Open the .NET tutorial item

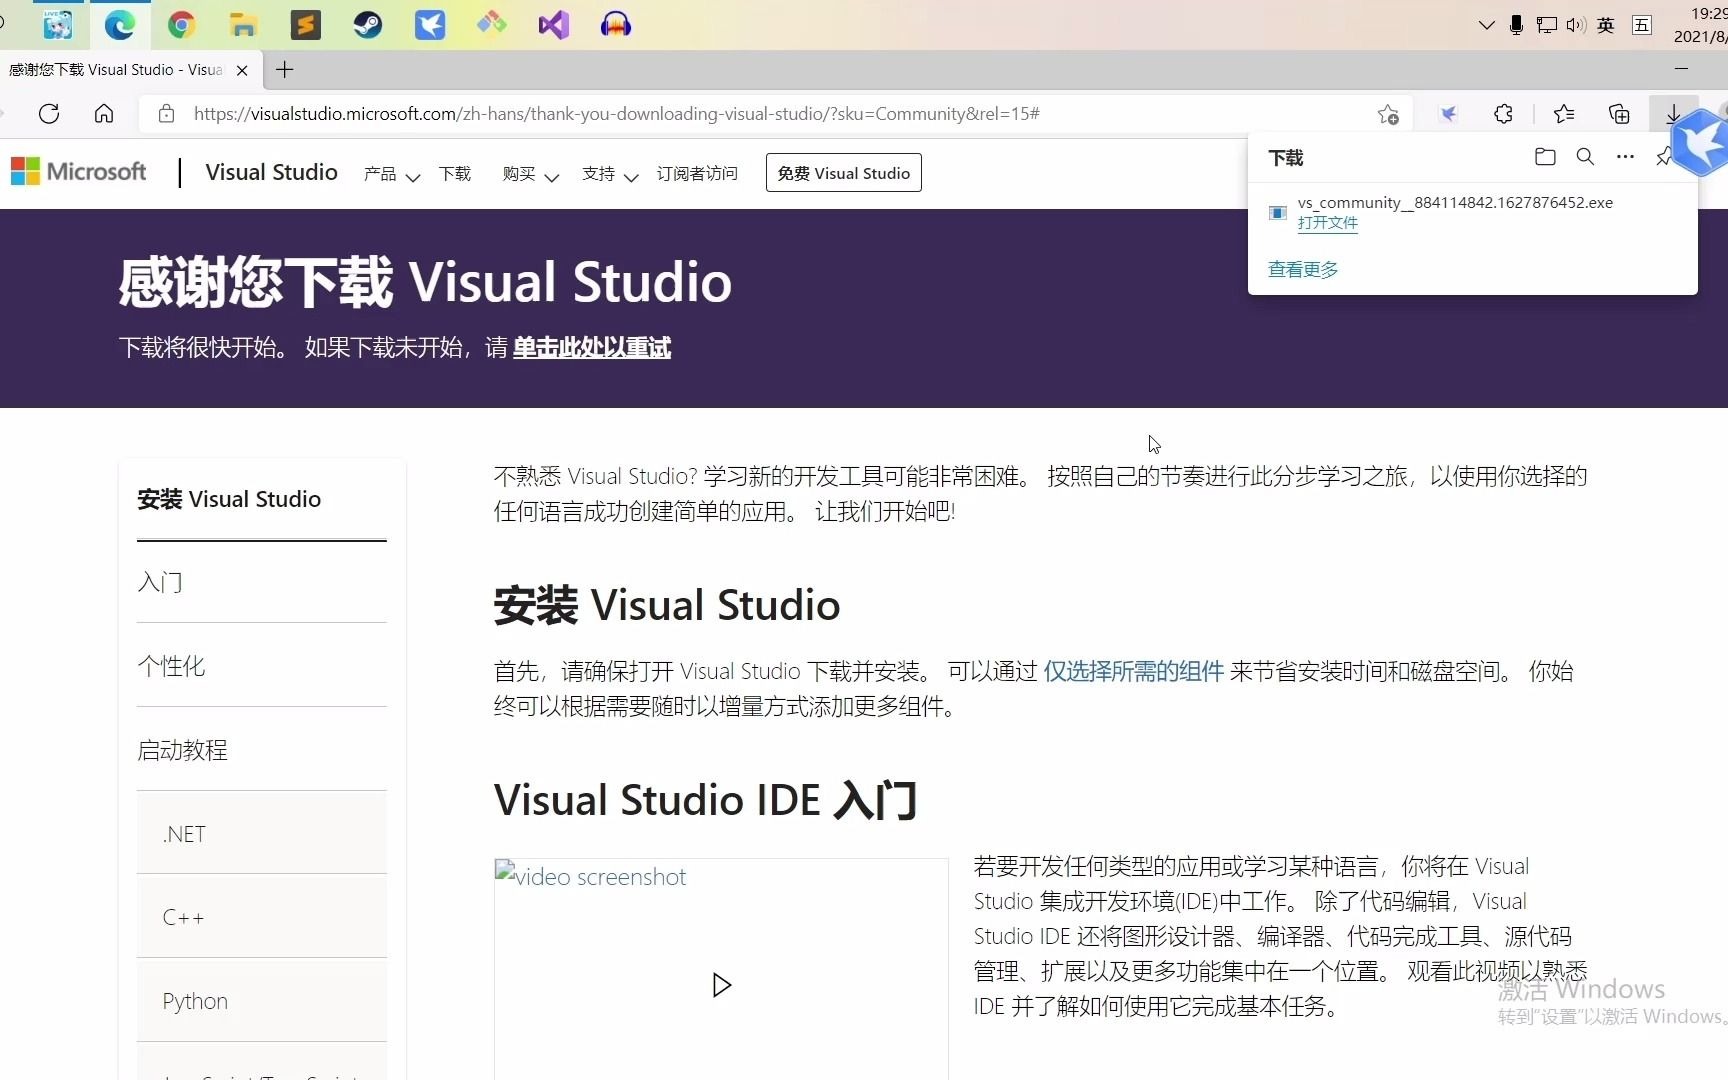point(262,833)
